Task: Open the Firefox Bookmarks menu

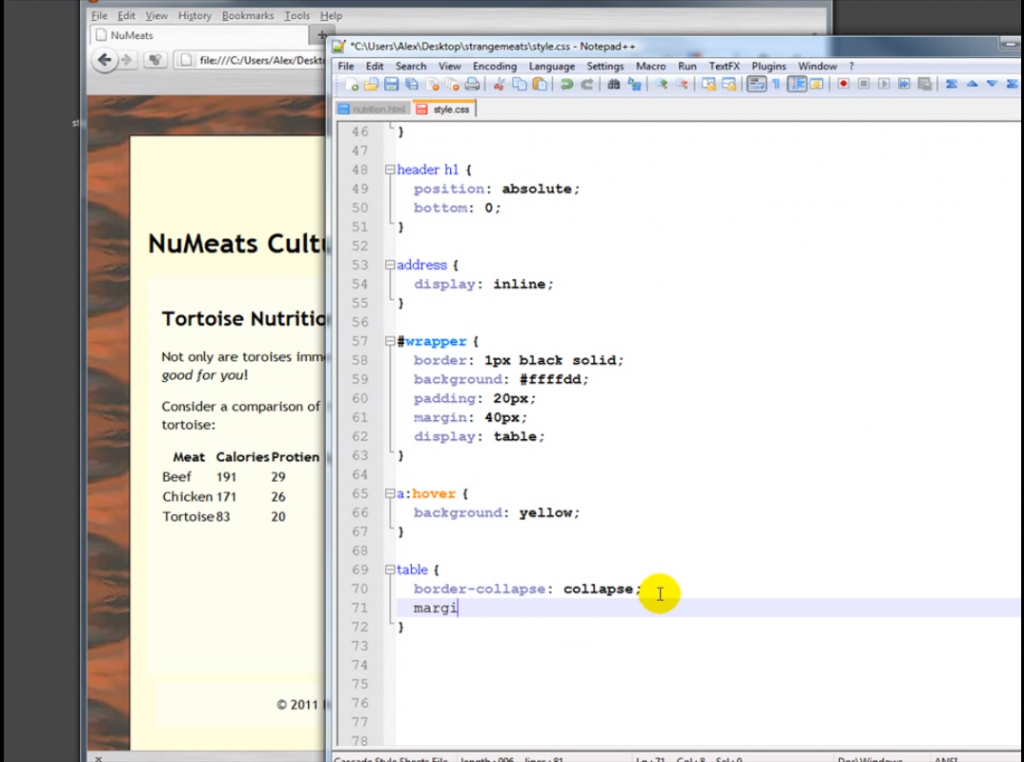Action: (246, 16)
